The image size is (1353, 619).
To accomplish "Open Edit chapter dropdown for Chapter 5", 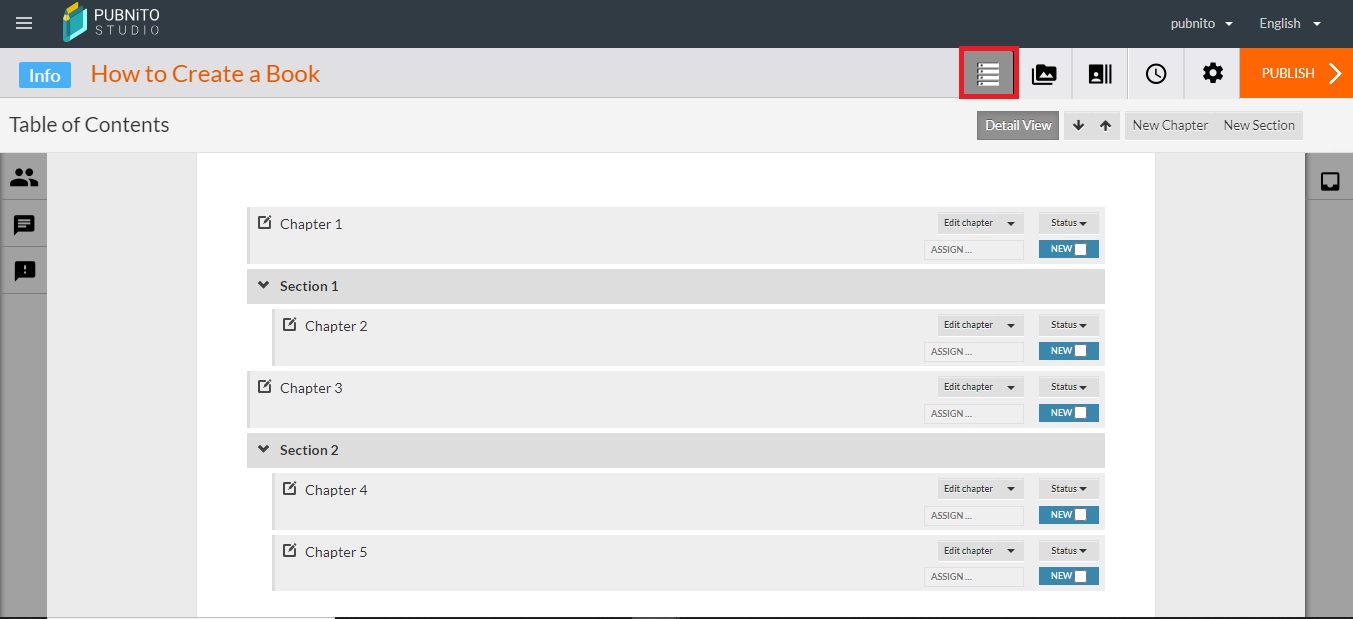I will (980, 551).
